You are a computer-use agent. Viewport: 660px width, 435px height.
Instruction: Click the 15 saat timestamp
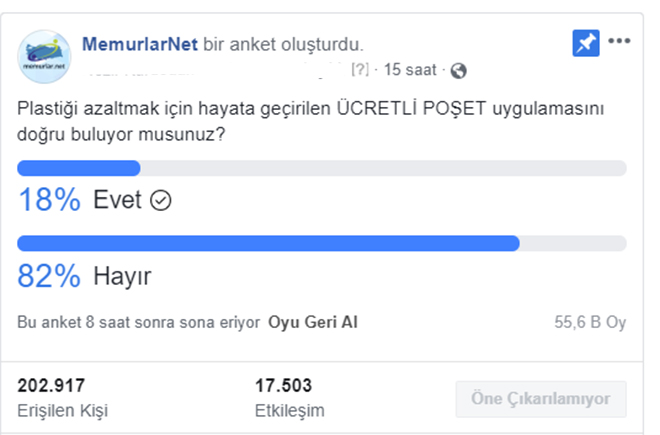click(x=410, y=69)
